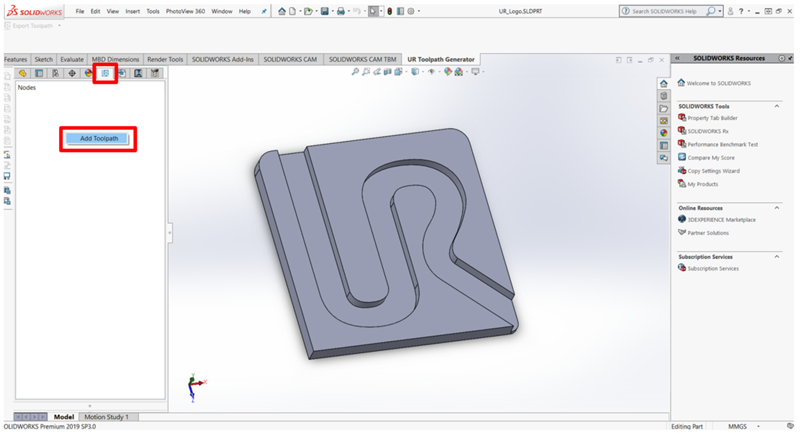
Task: Open the FeatureManager design tree tab icon
Action: [23, 73]
